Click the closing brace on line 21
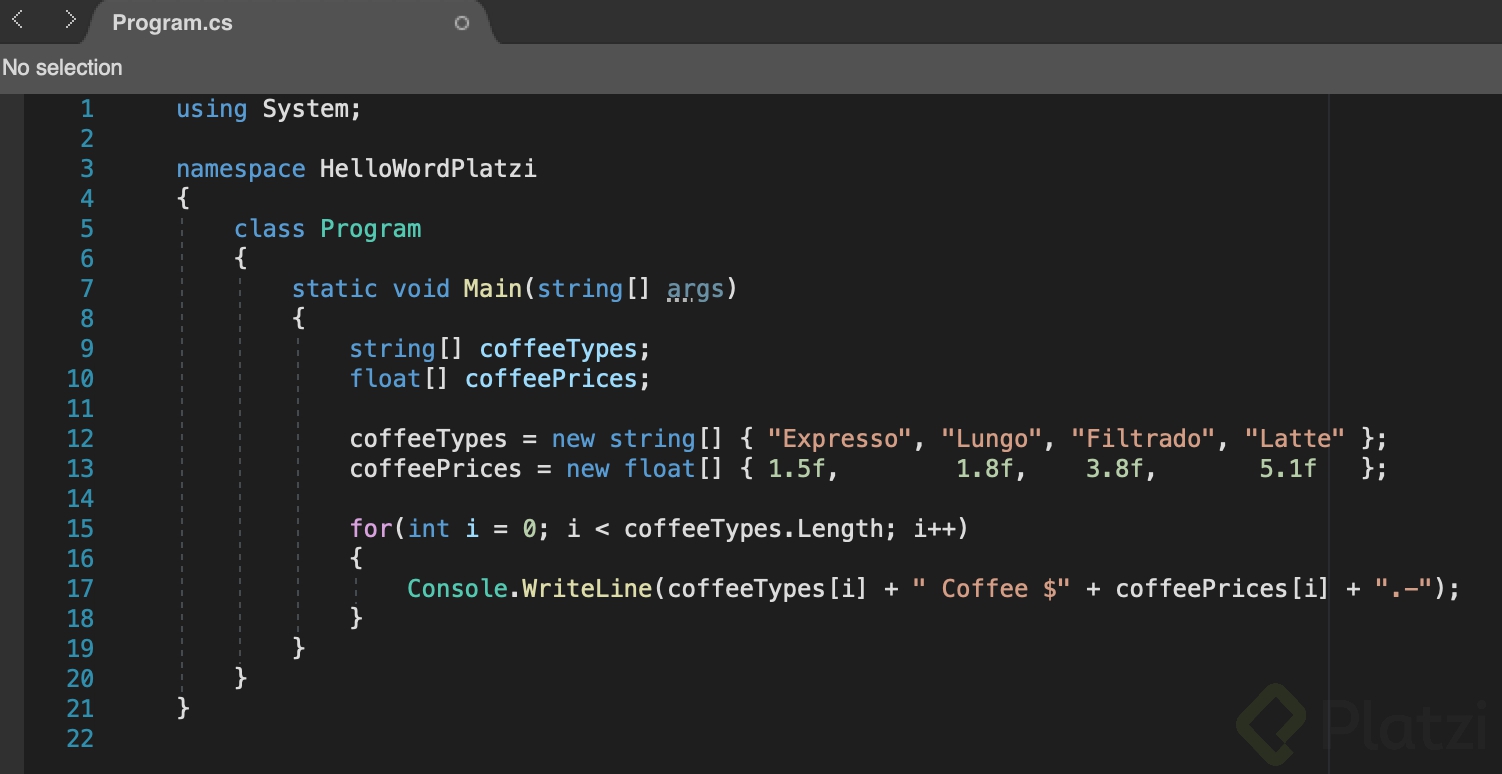The height and width of the screenshot is (774, 1502). [x=181, y=708]
